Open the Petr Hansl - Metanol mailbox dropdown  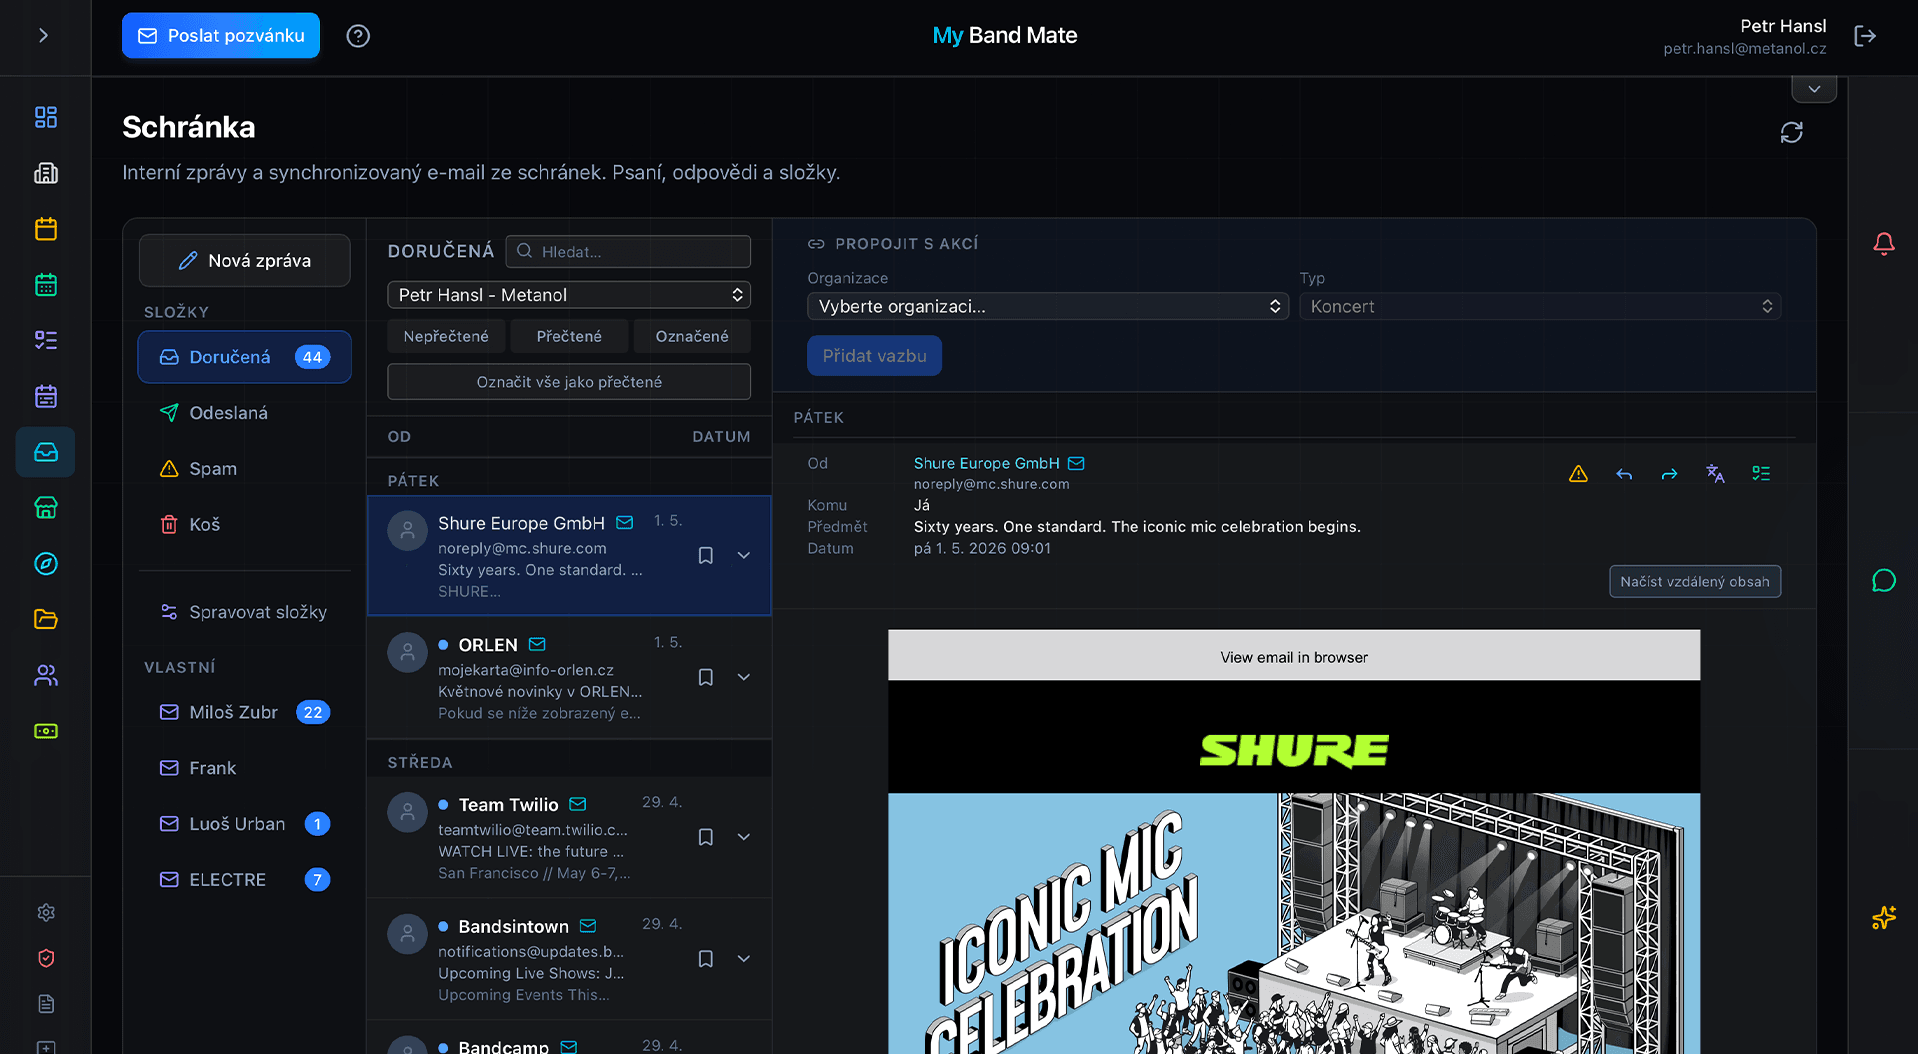[569, 295]
